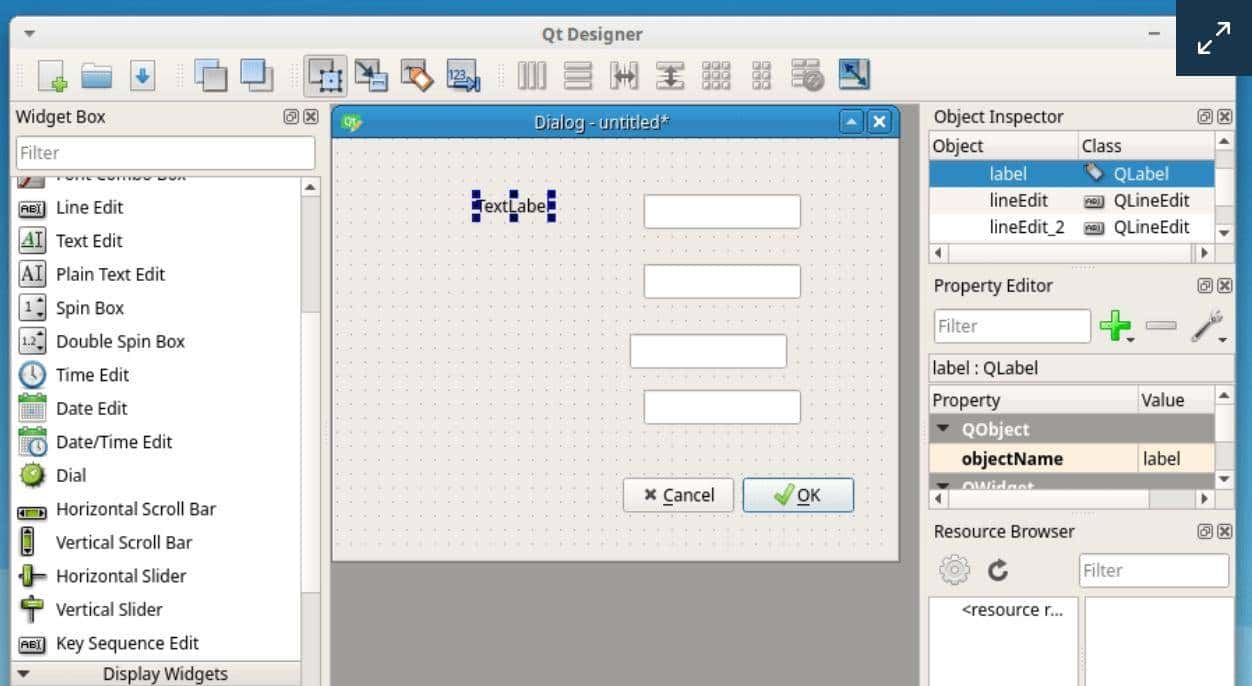Float the Object Inspector panel
1252x686 pixels.
(1205, 117)
